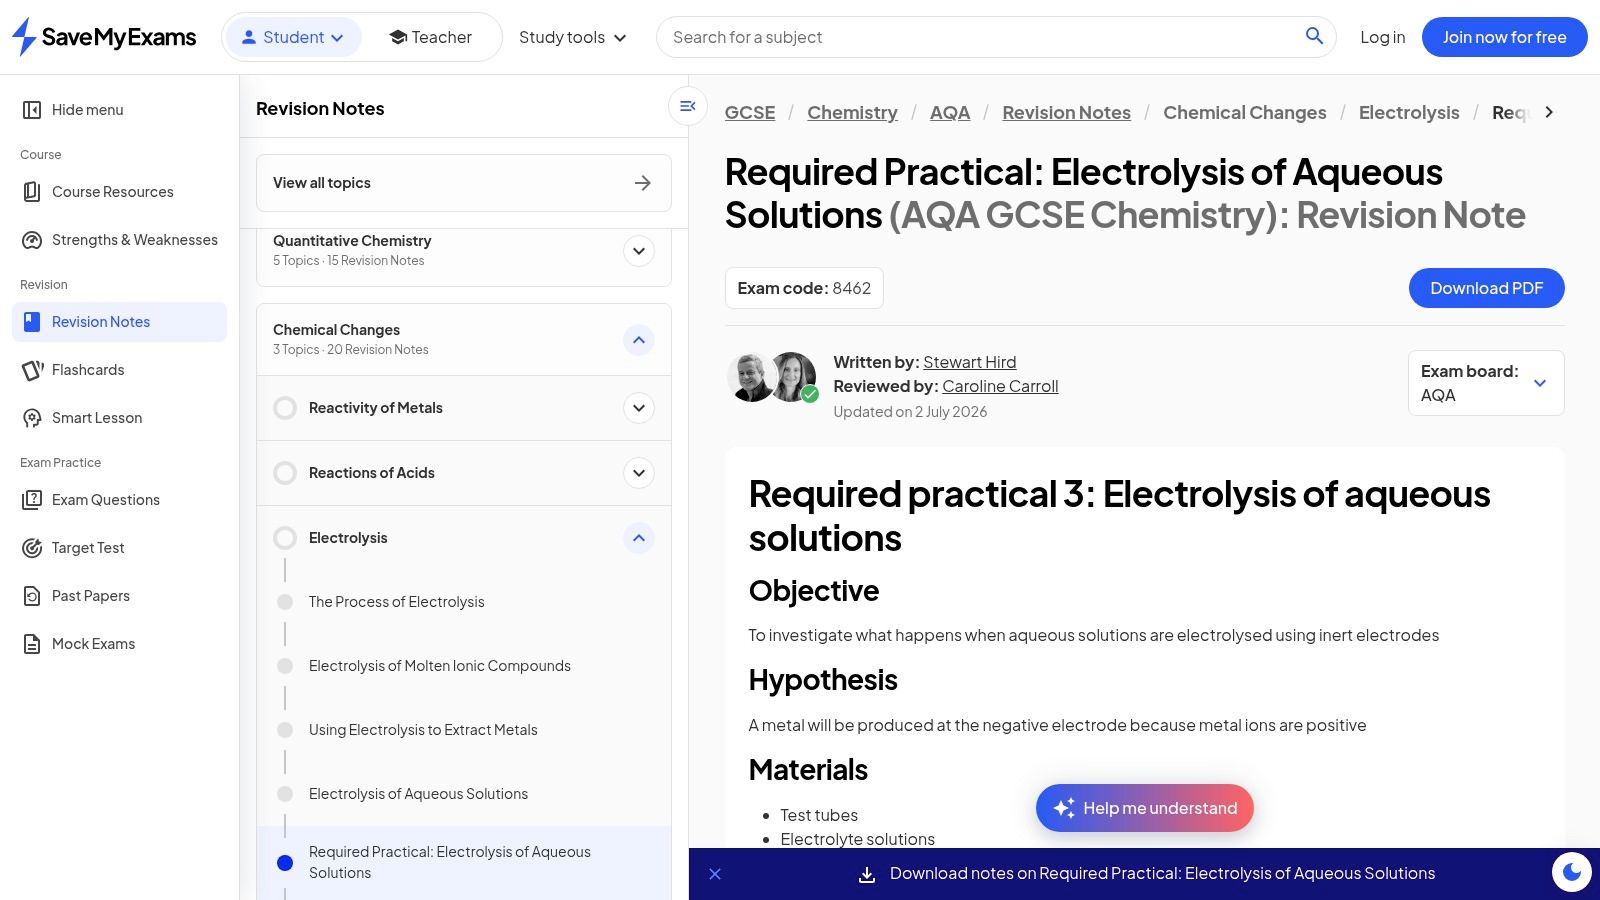The height and width of the screenshot is (900, 1600).
Task: Click the download icon in banner
Action: coord(867,875)
